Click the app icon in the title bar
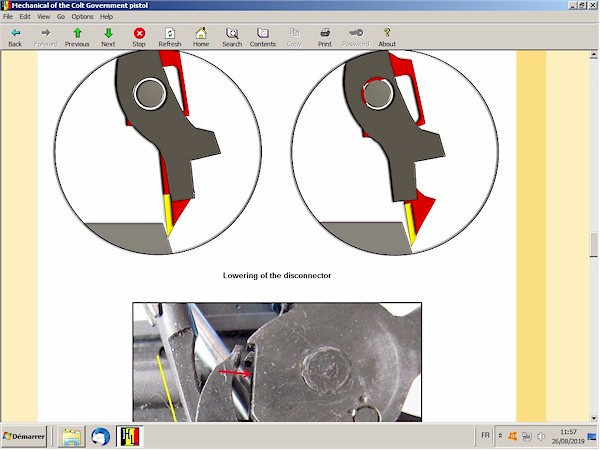600x450 pixels. (x=6, y=5)
